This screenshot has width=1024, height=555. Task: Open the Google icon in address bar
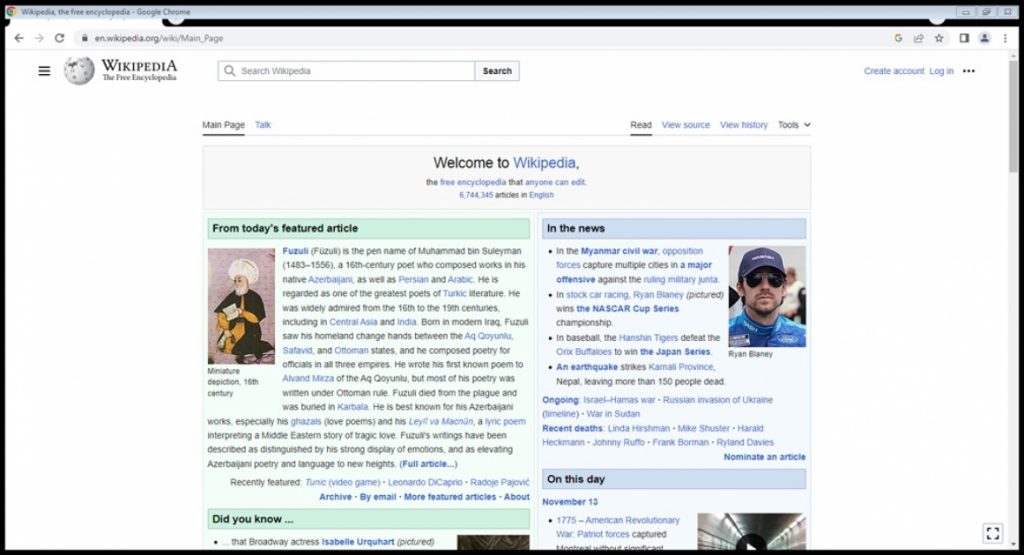899,38
